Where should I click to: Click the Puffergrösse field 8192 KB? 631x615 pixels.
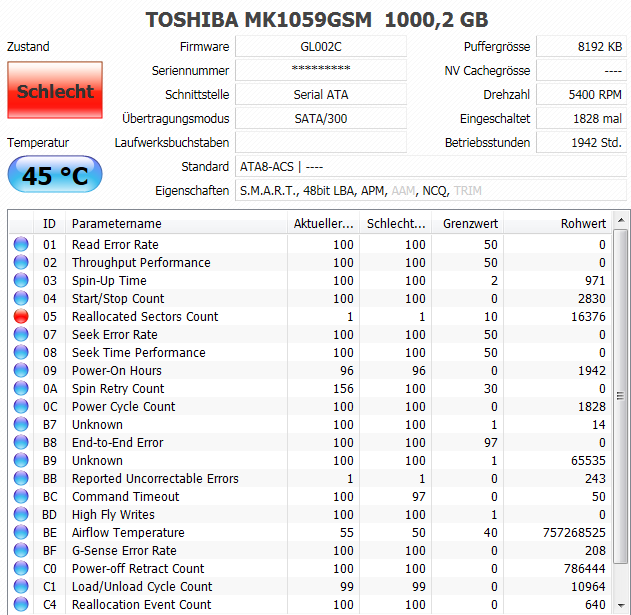point(582,47)
